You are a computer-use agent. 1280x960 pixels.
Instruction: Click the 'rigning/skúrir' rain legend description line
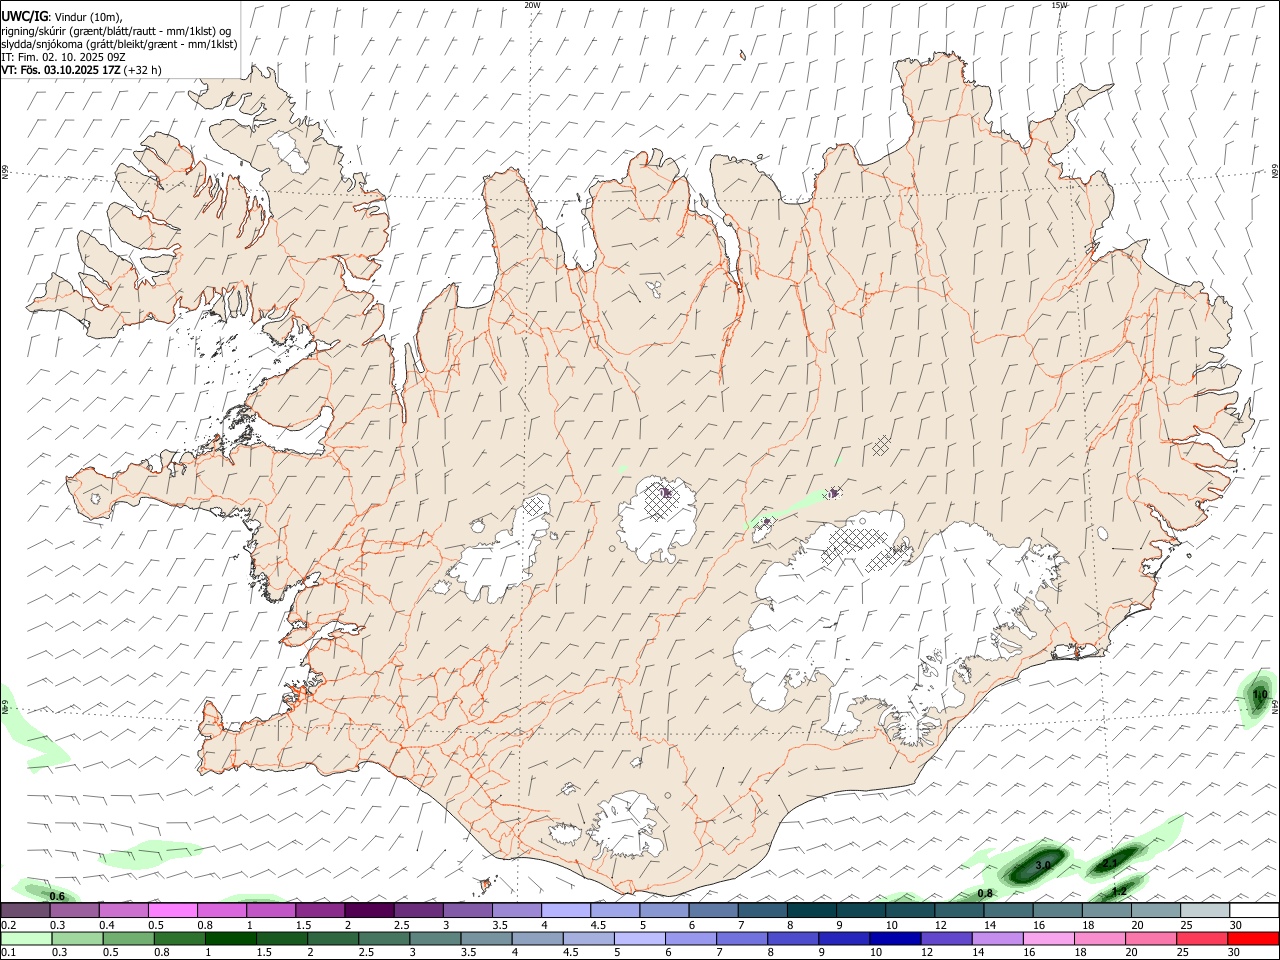[116, 31]
